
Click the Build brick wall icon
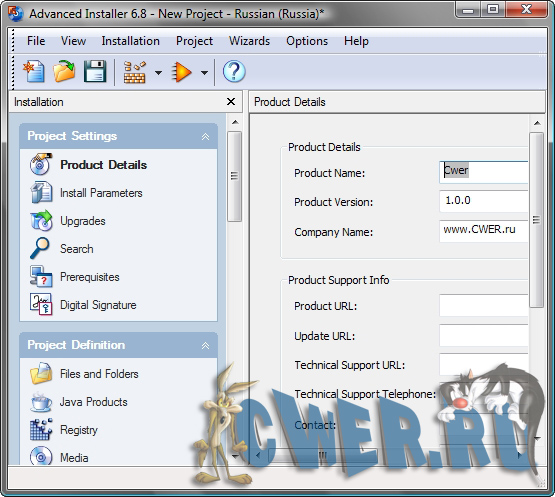135,72
